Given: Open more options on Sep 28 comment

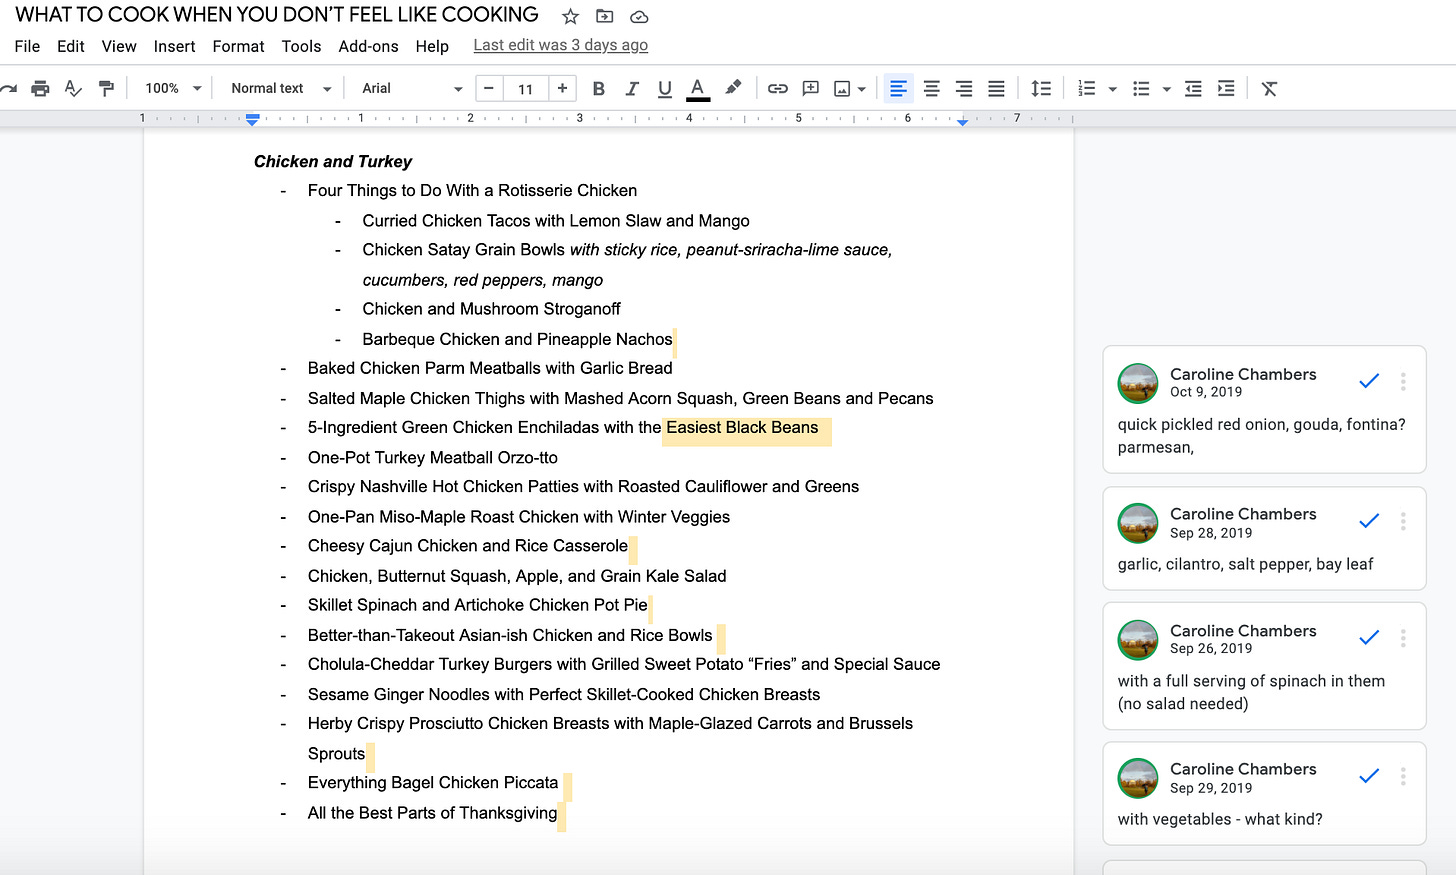Looking at the screenshot, I should click(1403, 521).
